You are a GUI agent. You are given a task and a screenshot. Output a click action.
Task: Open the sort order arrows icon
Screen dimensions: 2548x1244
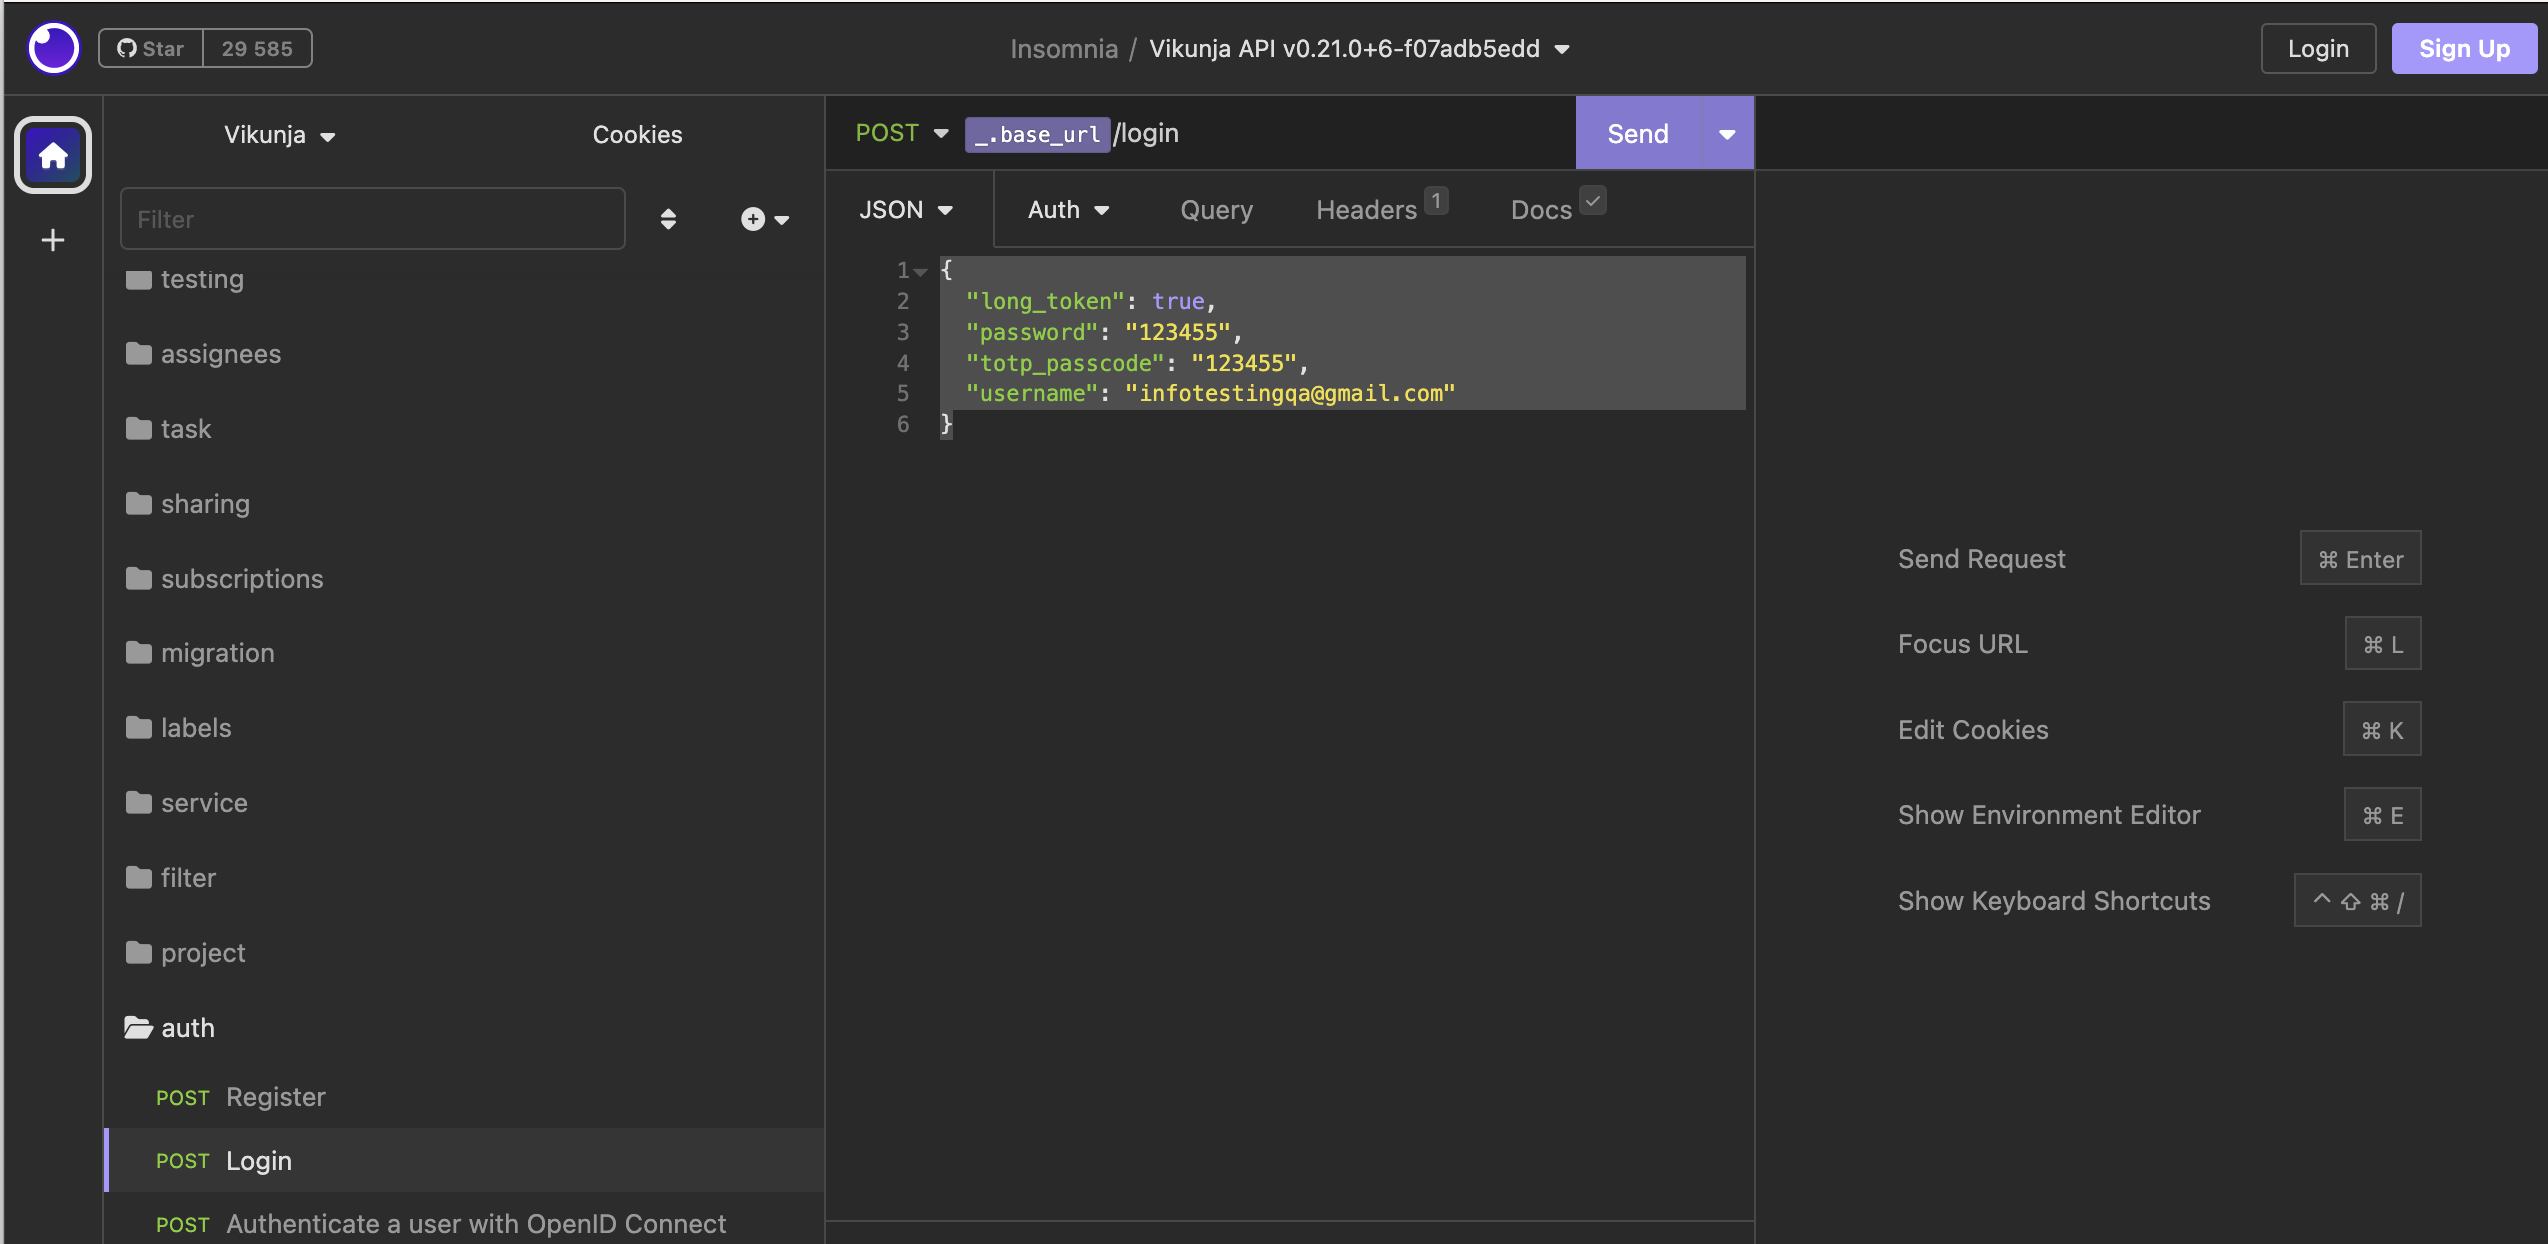point(668,219)
